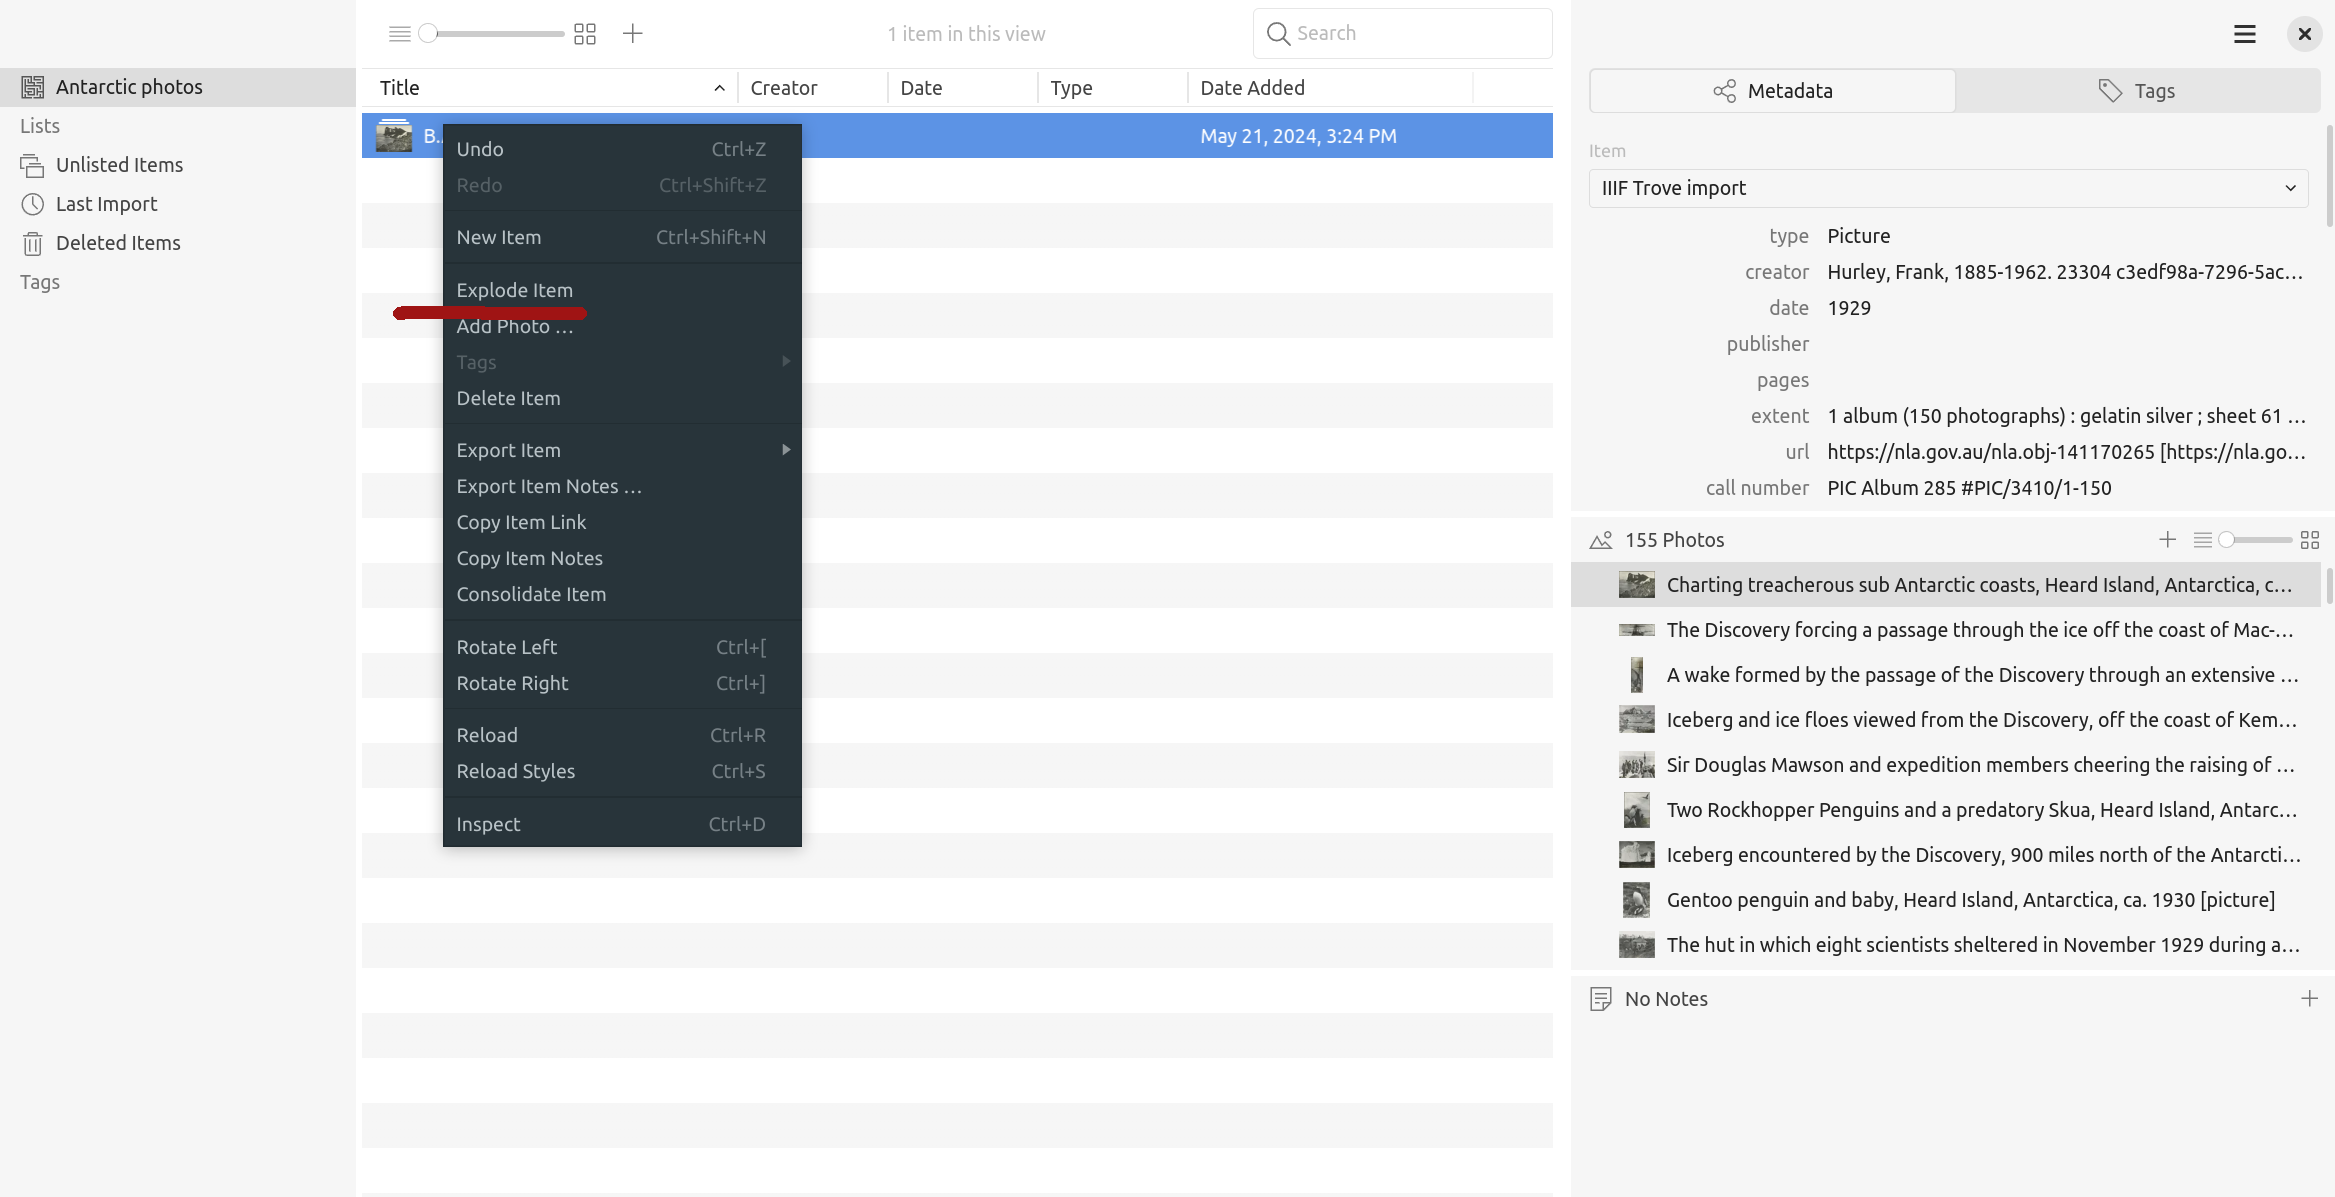Choose Add Photo from context menu
Image resolution: width=2335 pixels, height=1197 pixels.
(622, 327)
